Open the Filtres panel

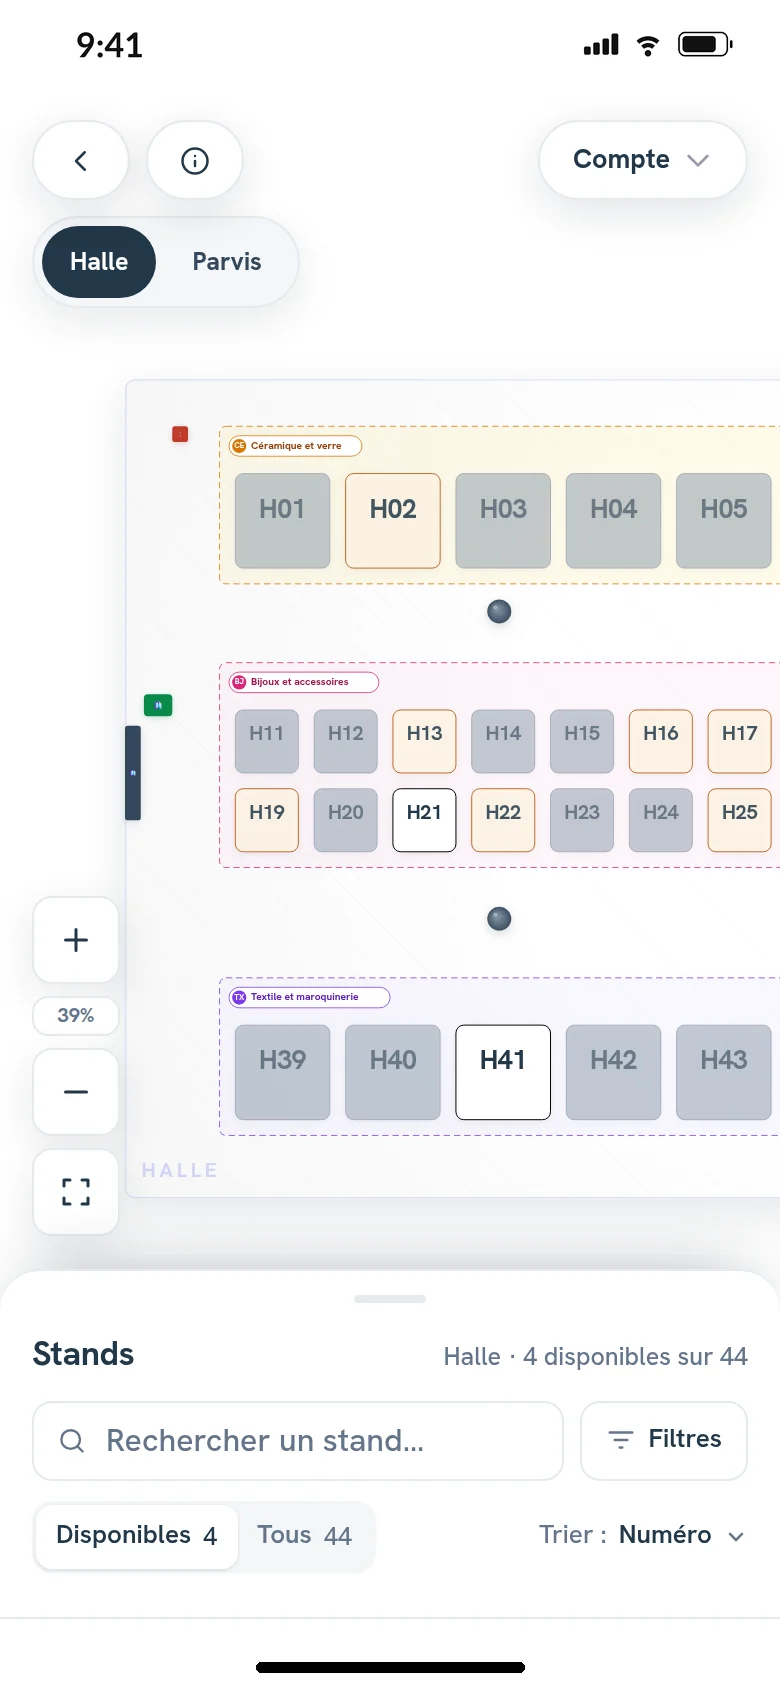664,1440
